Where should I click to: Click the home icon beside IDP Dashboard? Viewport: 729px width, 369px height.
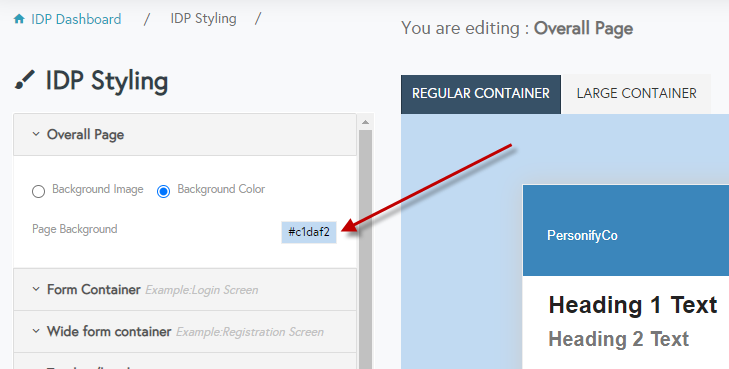coord(19,19)
